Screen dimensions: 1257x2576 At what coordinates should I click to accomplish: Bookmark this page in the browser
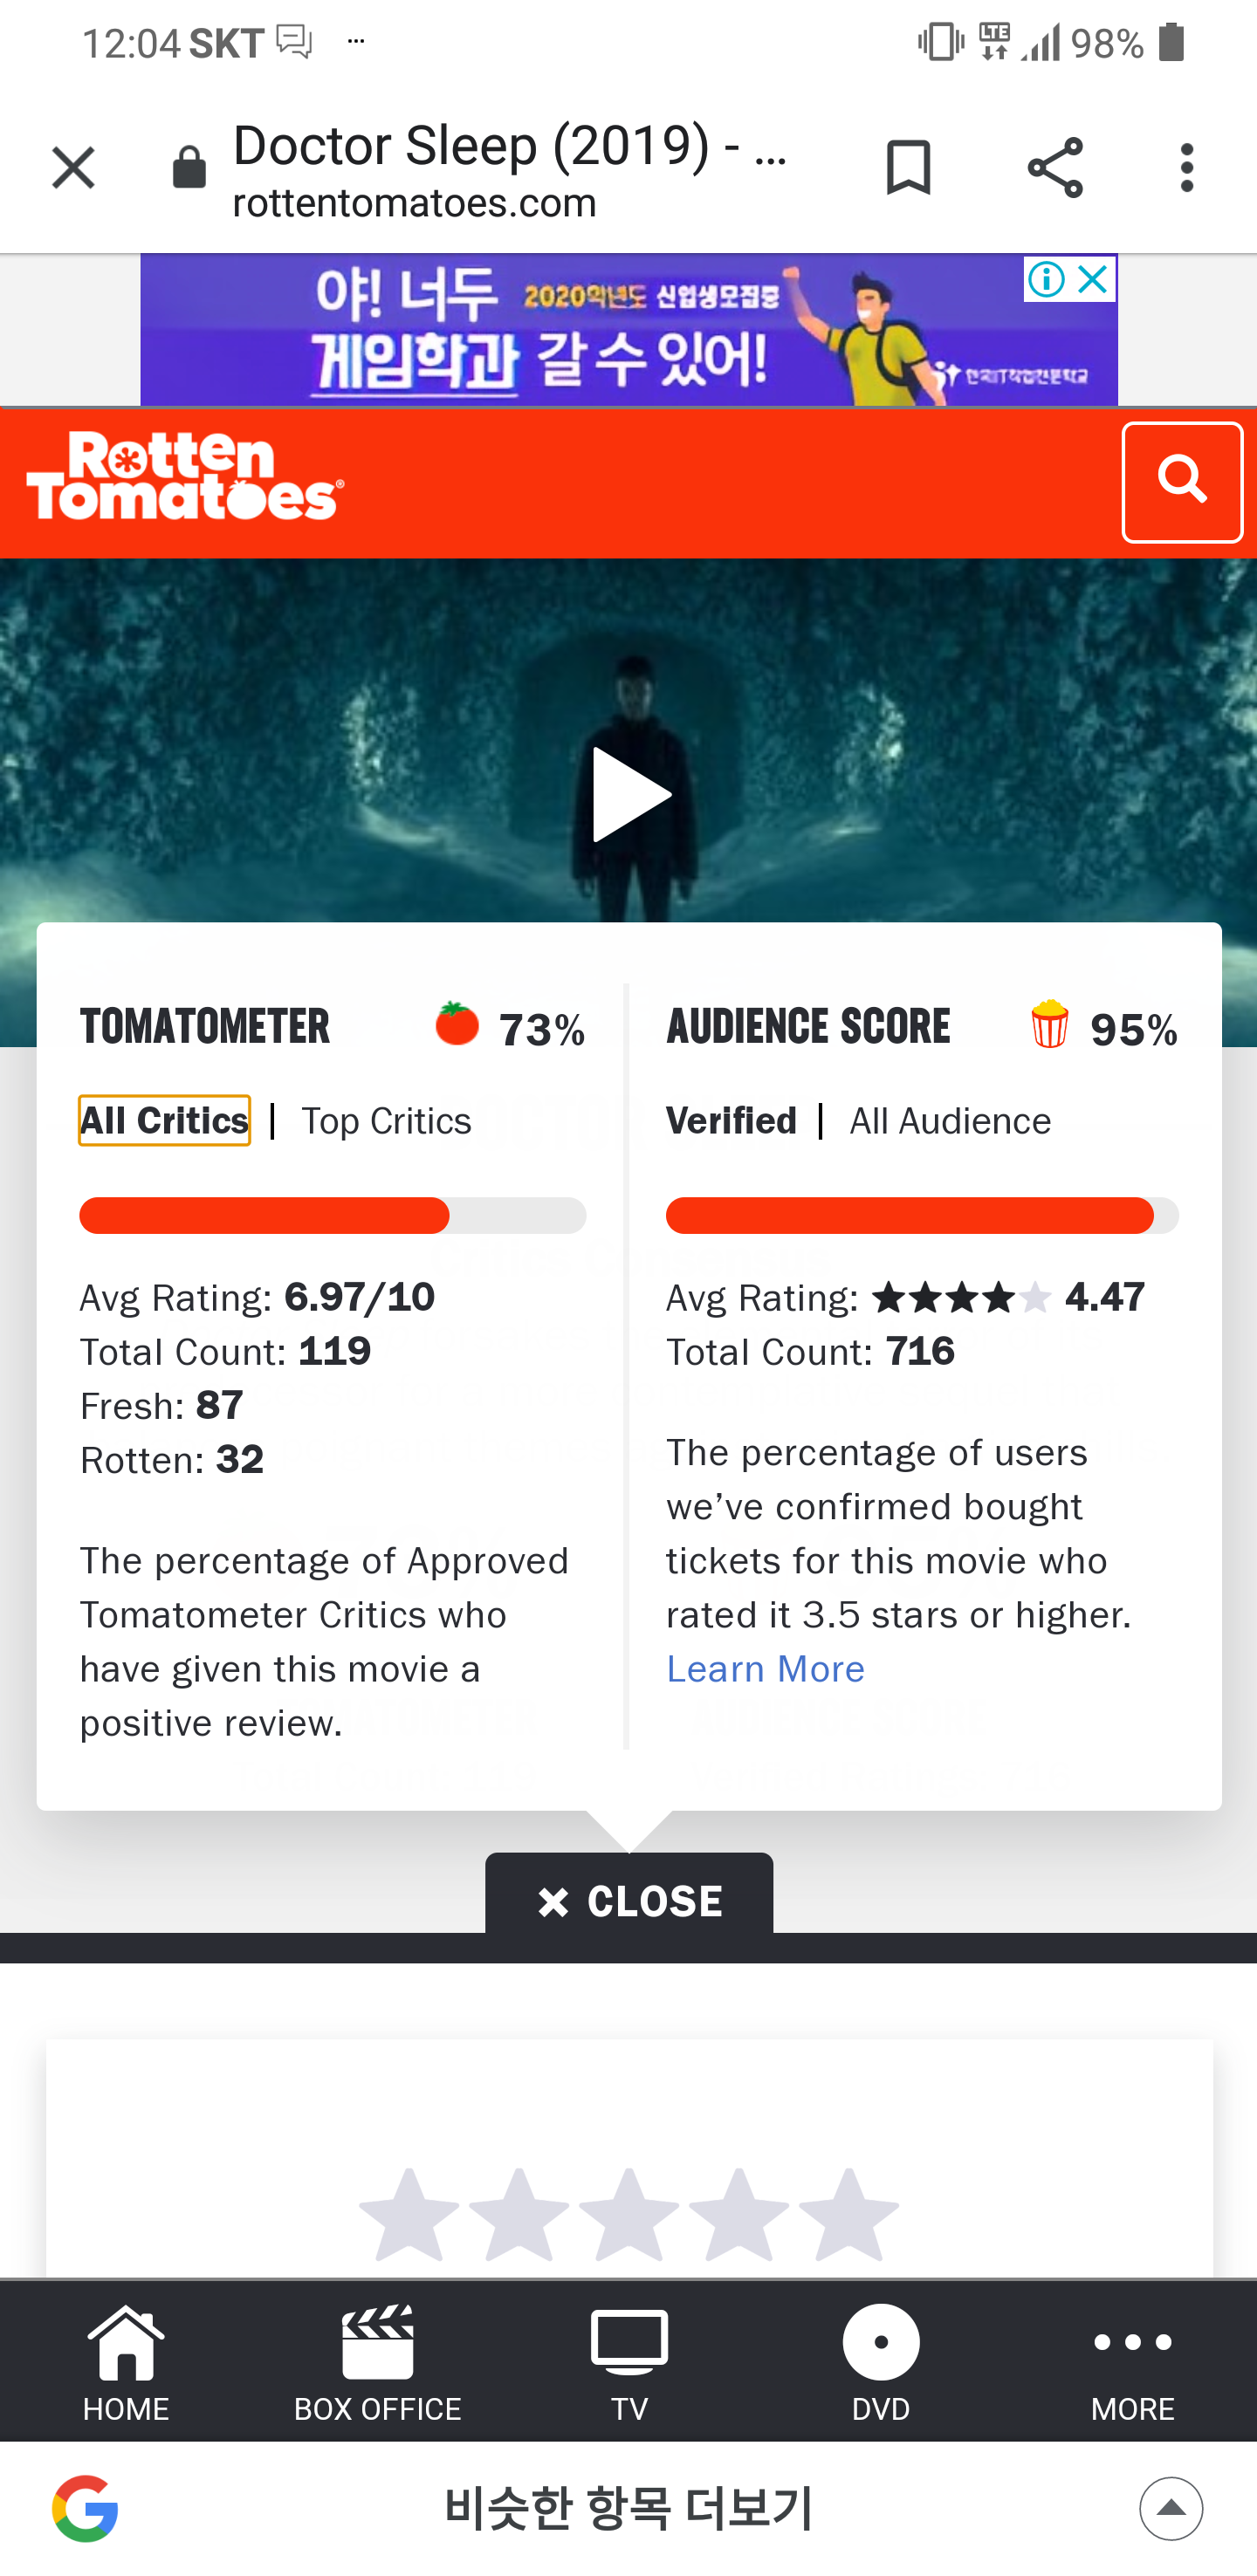click(908, 167)
